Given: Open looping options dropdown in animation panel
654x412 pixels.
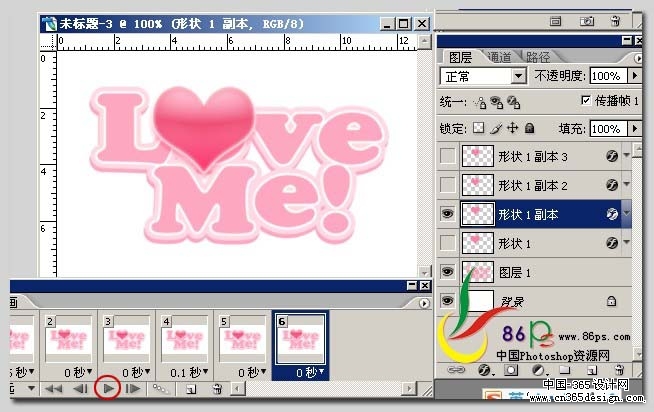Looking at the screenshot, I should pos(31,389).
